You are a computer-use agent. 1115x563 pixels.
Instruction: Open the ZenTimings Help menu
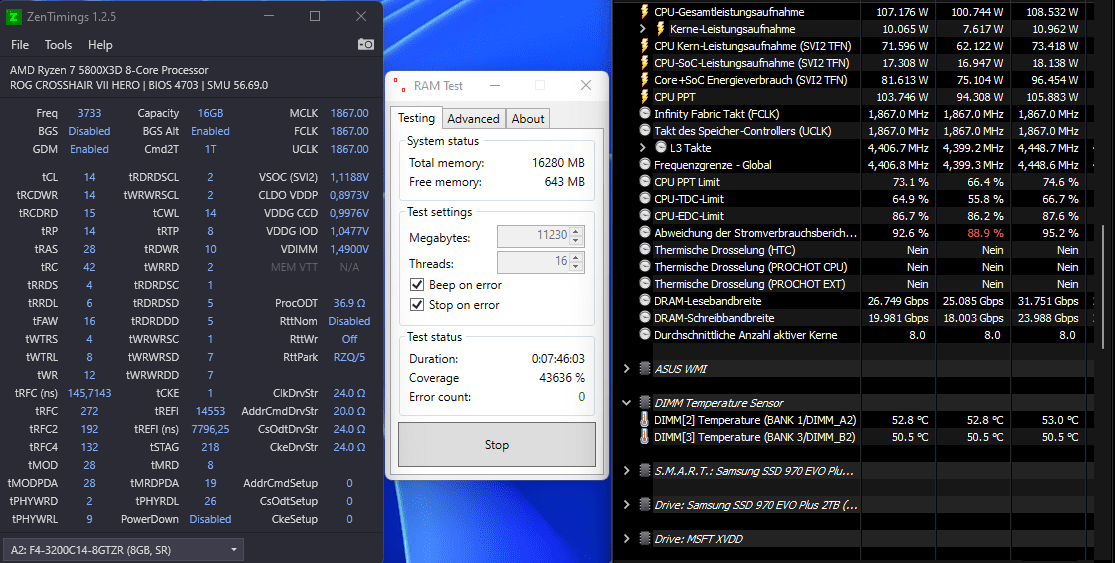(100, 45)
